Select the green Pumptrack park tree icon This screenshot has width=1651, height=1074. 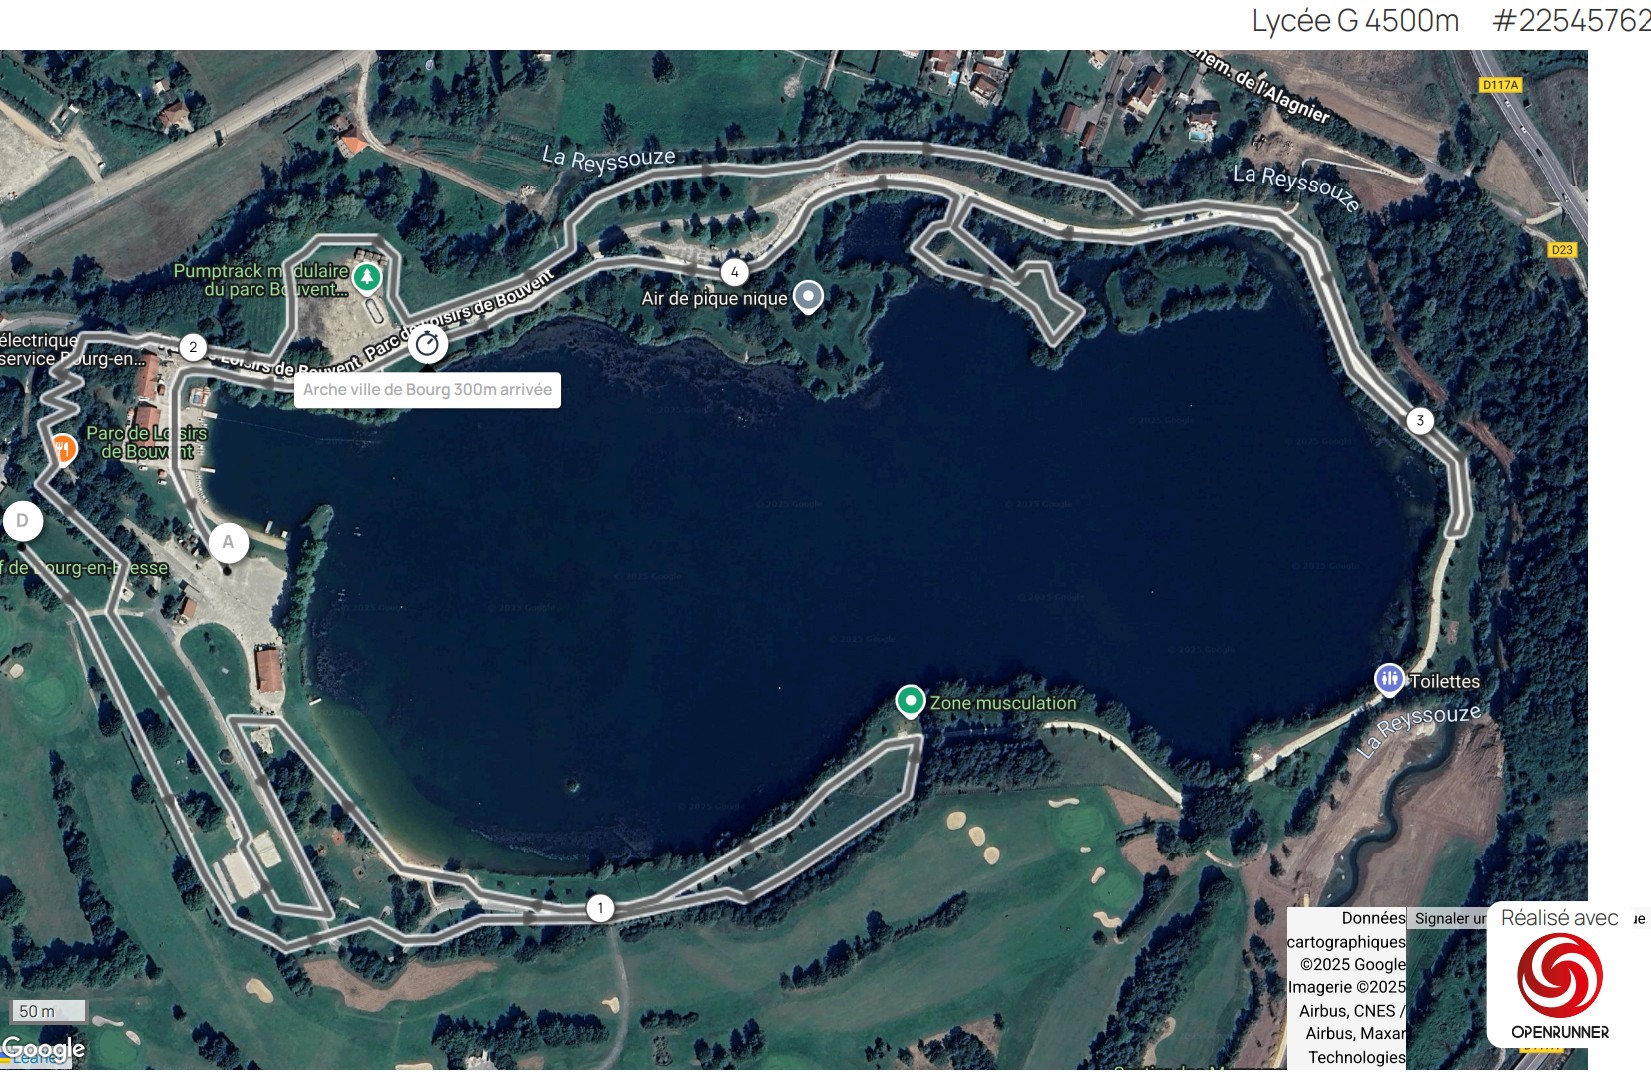click(367, 276)
